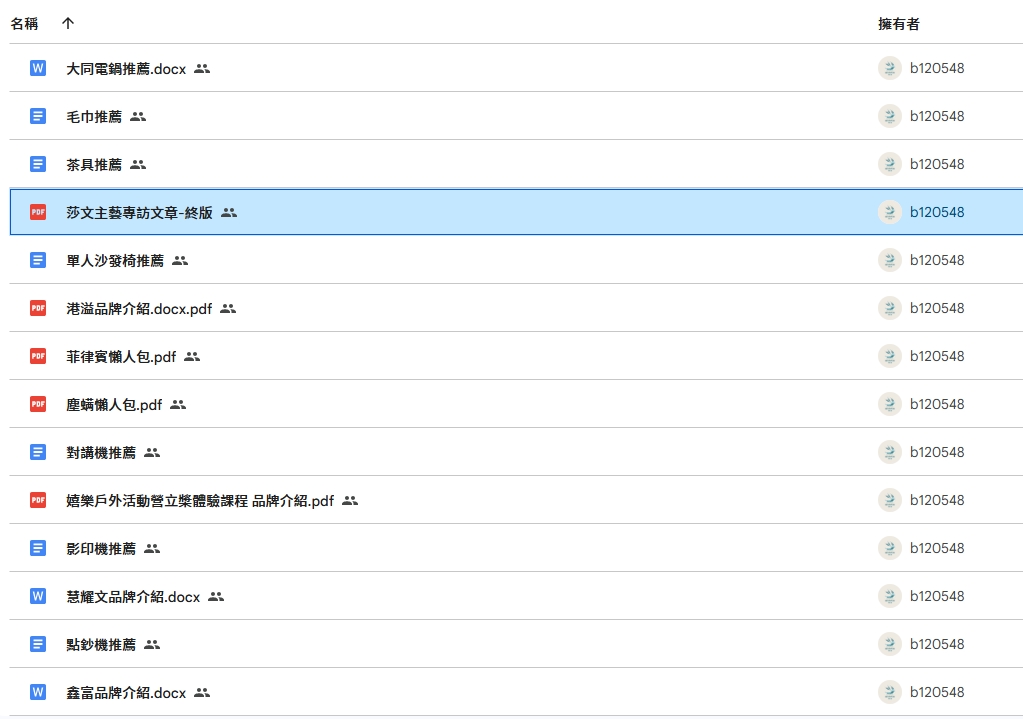Click the Docs icon for 對講機推薦

click(38, 452)
